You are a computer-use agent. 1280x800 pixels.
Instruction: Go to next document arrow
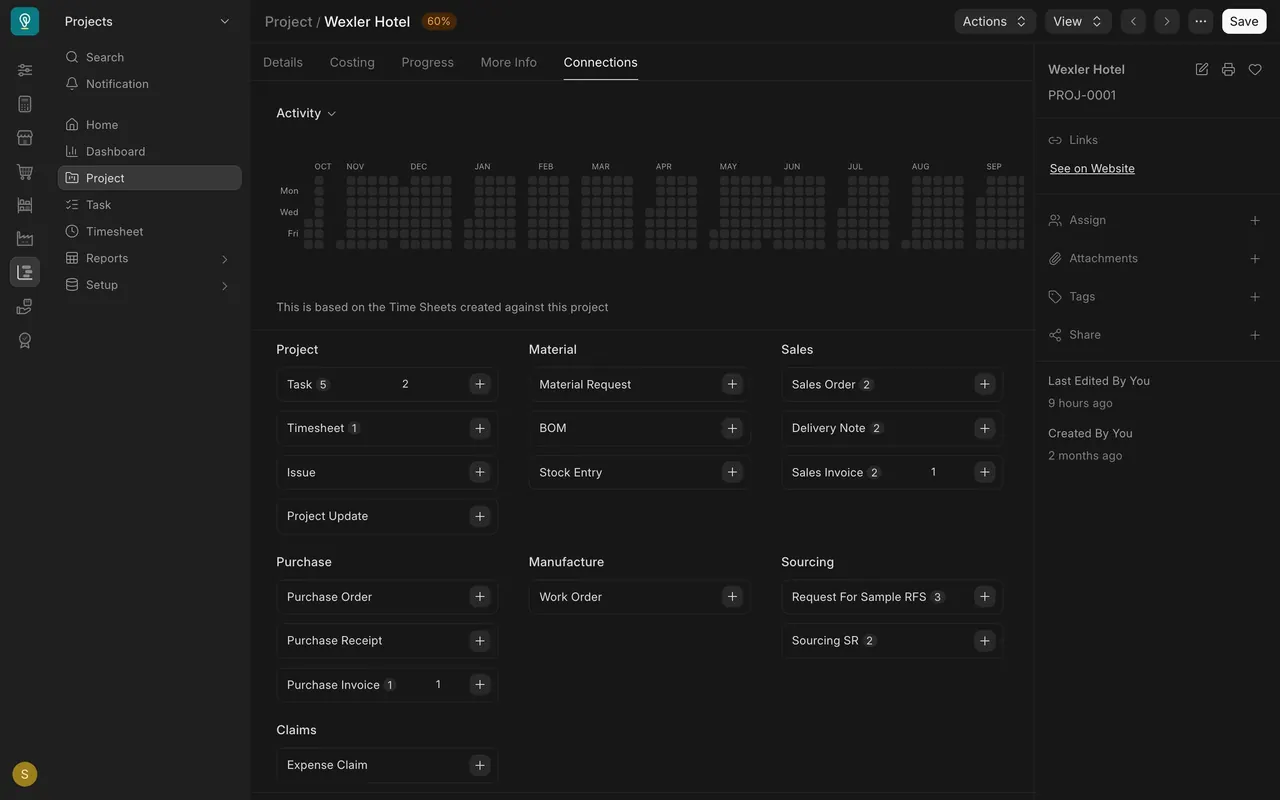pos(1166,21)
